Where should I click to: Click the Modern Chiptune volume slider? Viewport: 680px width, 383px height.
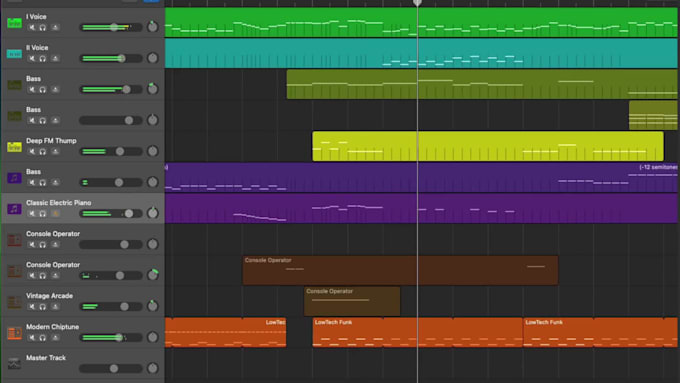[111, 337]
